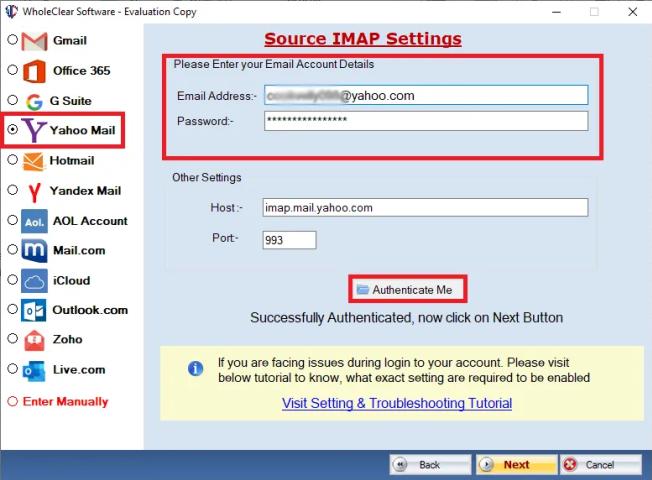Select the Hotmail radio button

click(x=12, y=160)
